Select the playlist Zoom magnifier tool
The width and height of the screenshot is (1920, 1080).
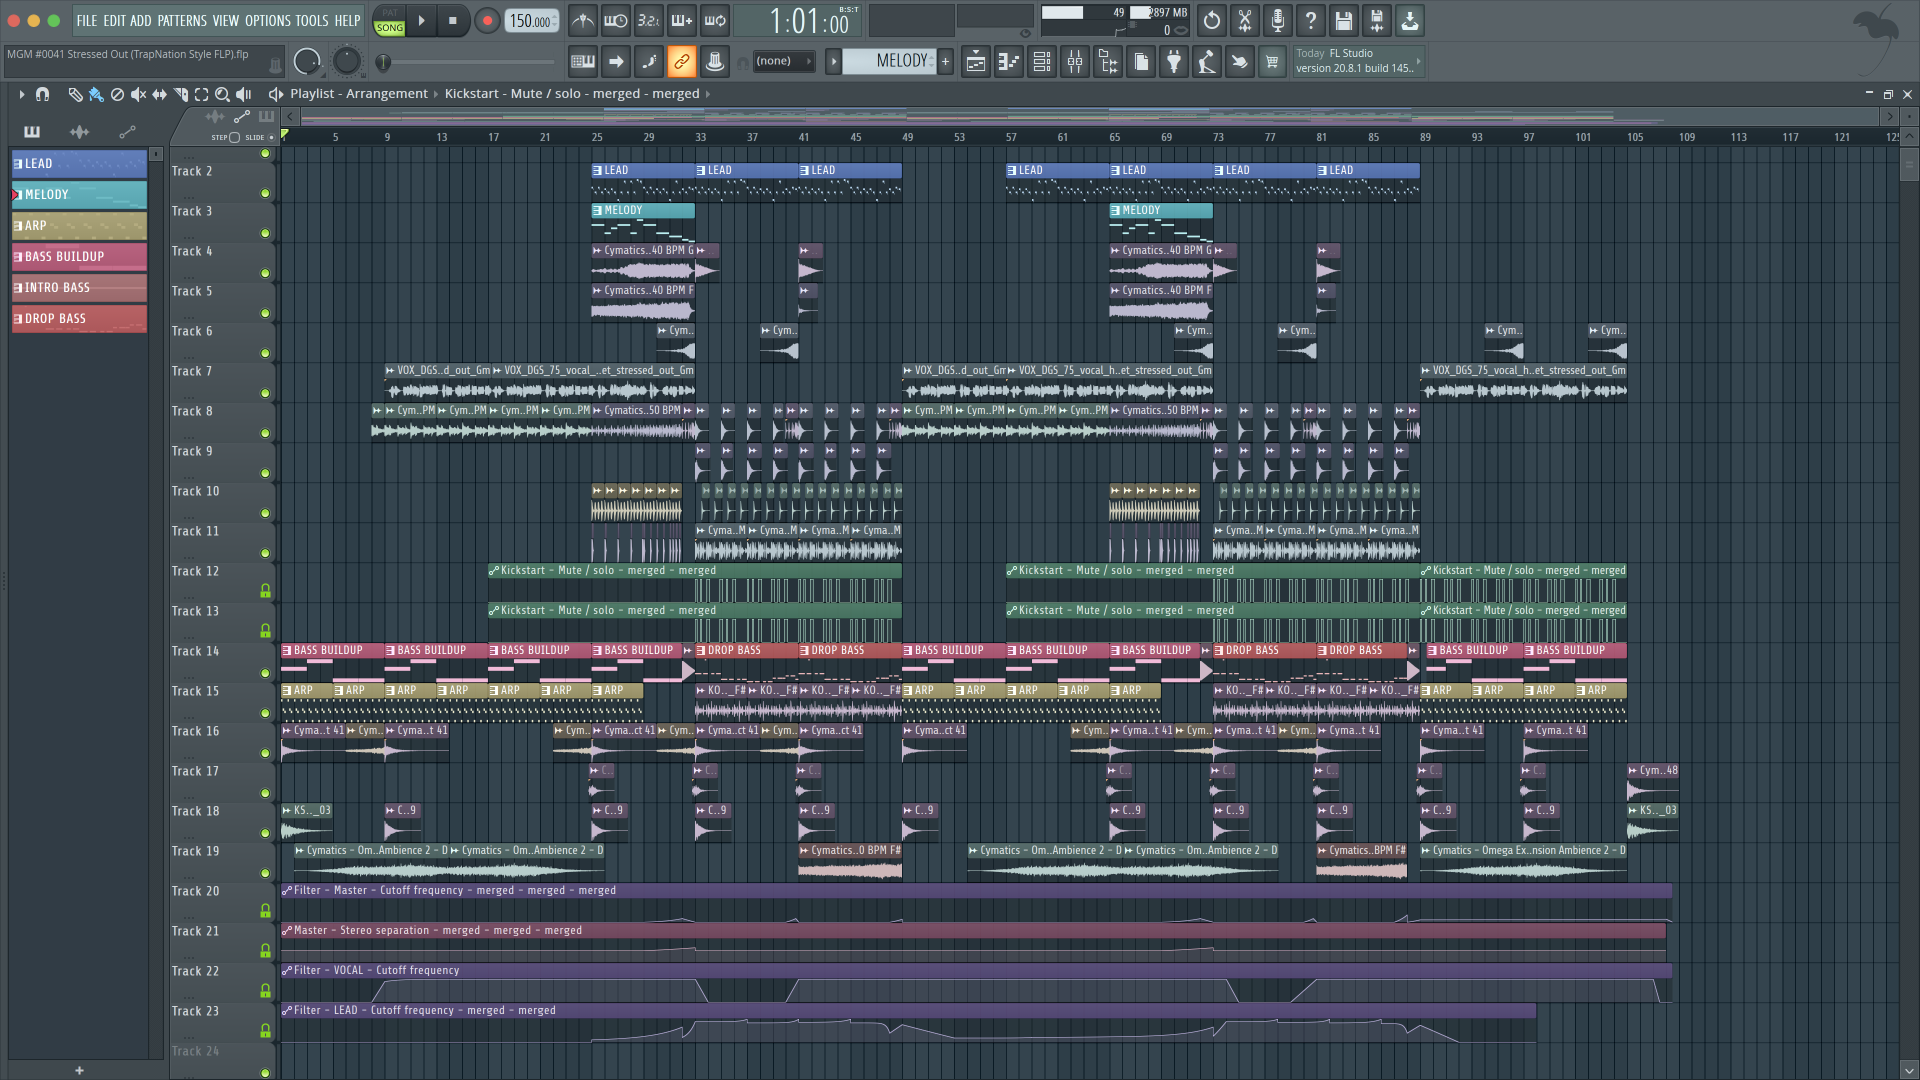(x=223, y=94)
